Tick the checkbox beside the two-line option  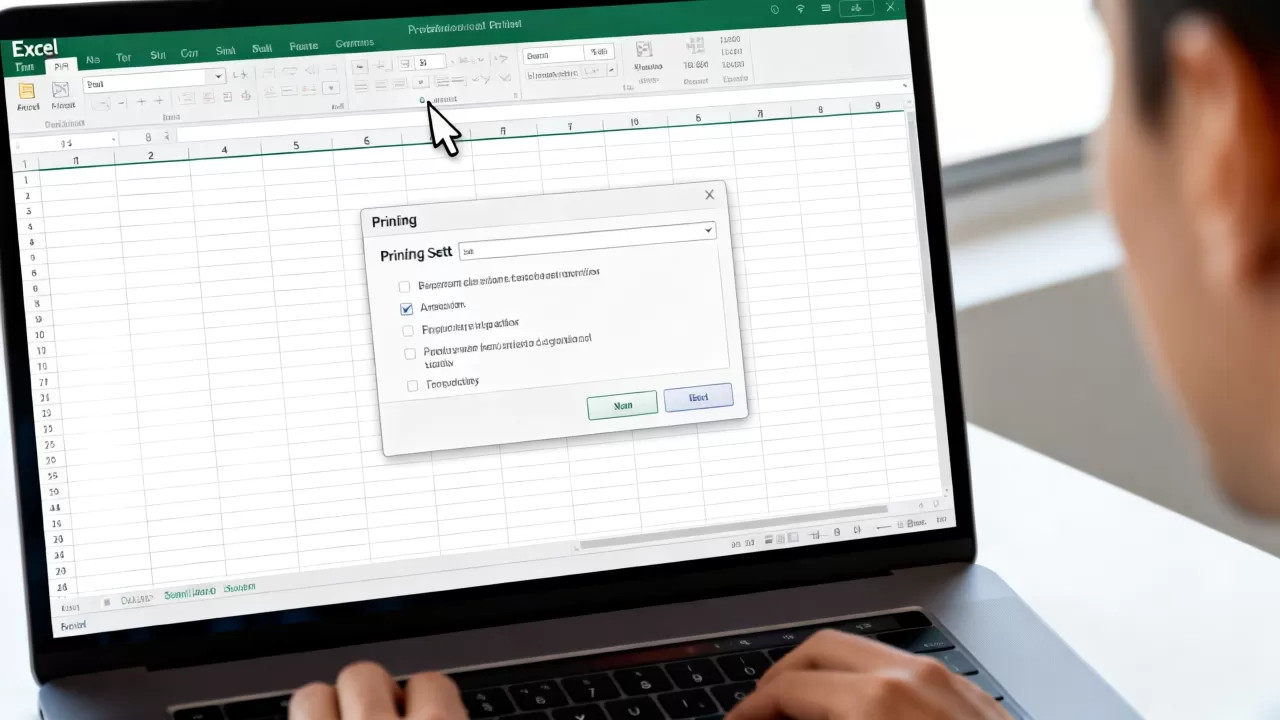[410, 353]
